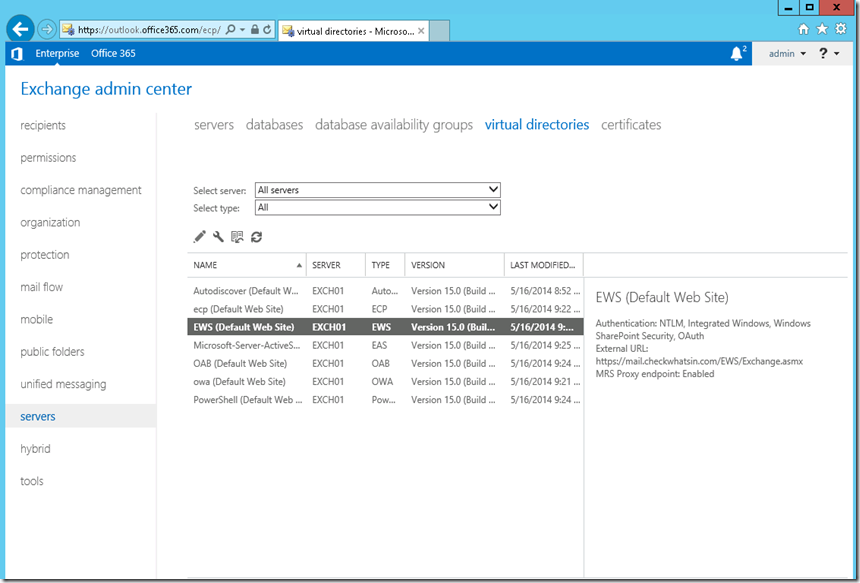Select Microsoft-Server-ActiveS... row
Image resolution: width=860 pixels, height=583 pixels.
click(385, 346)
